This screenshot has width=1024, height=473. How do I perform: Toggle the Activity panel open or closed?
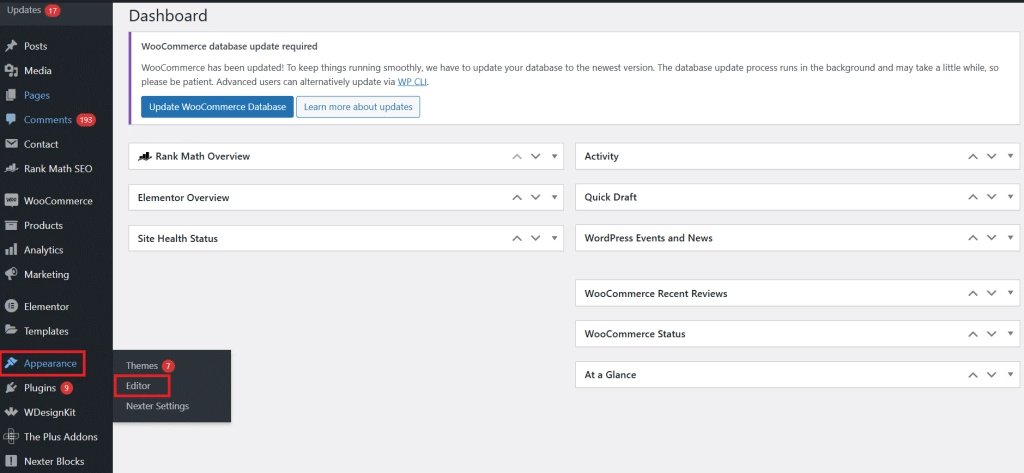pos(1010,157)
